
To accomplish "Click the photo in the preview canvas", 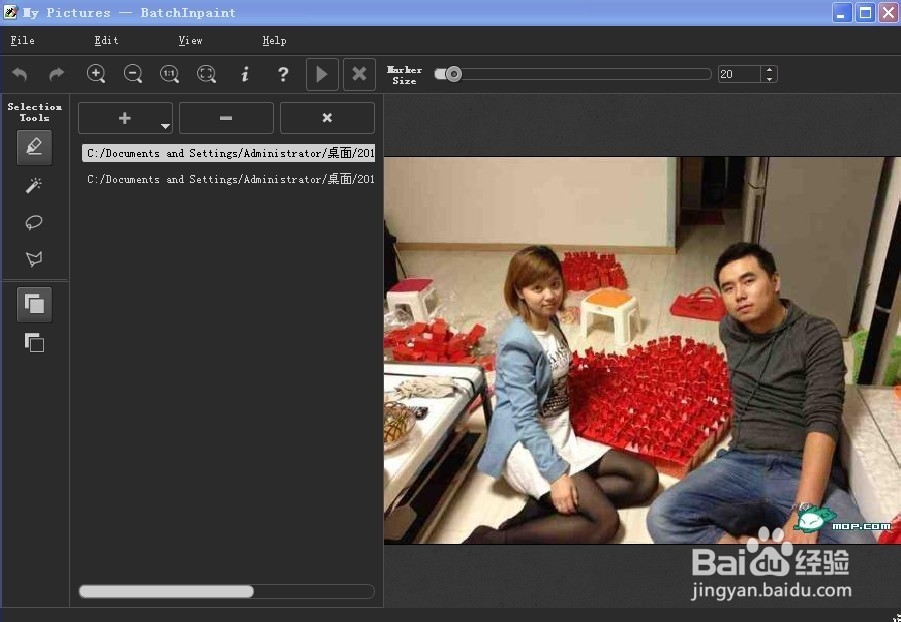I will (642, 350).
